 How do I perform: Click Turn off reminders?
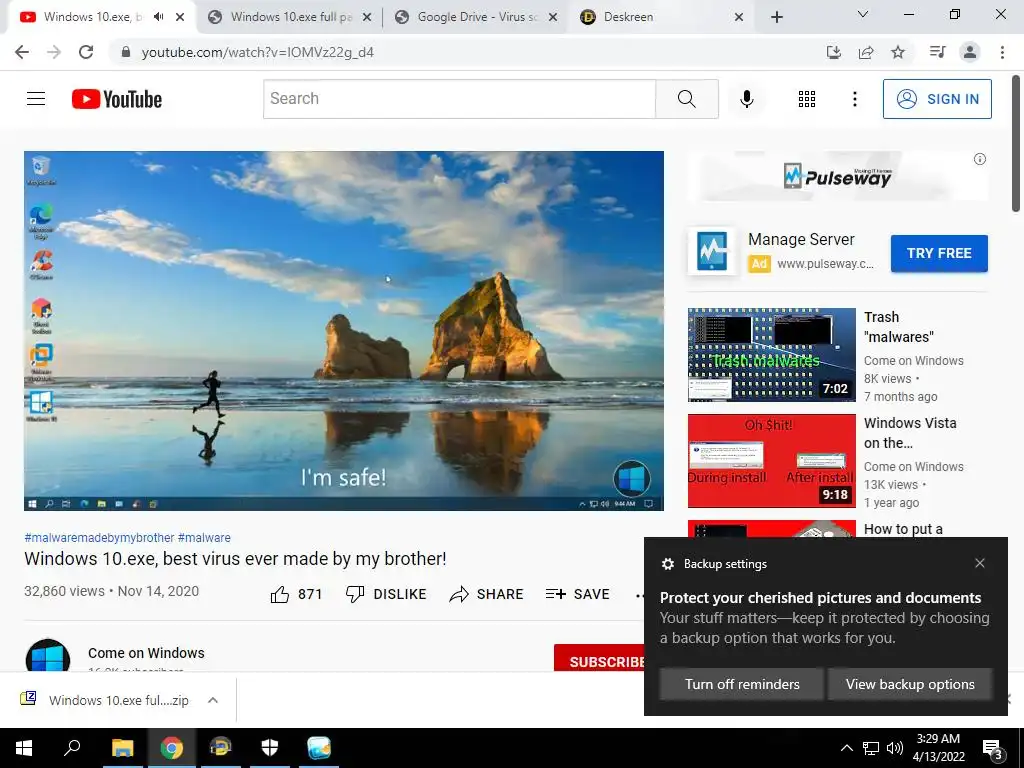click(x=742, y=684)
